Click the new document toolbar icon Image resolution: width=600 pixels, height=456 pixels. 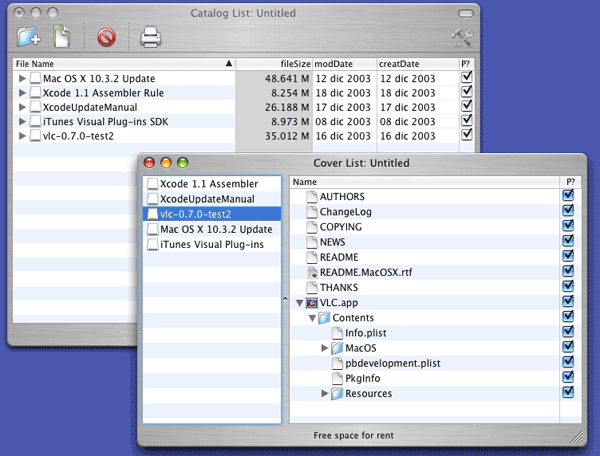click(61, 38)
